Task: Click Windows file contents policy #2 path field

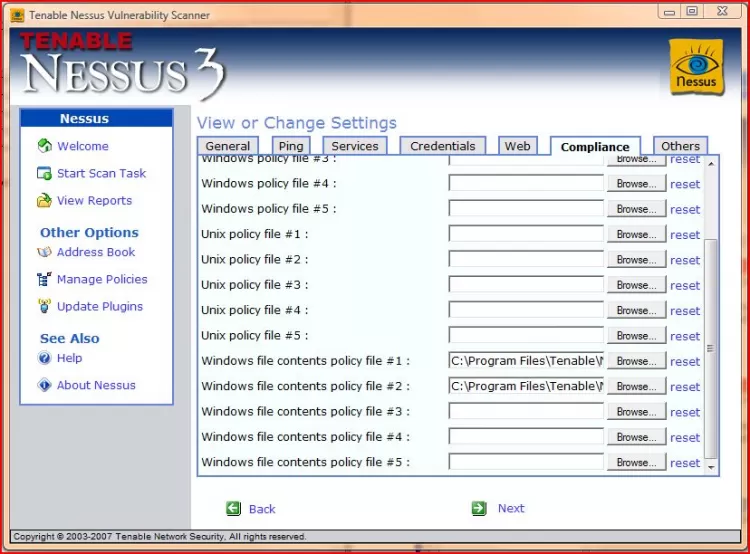Action: [x=526, y=386]
